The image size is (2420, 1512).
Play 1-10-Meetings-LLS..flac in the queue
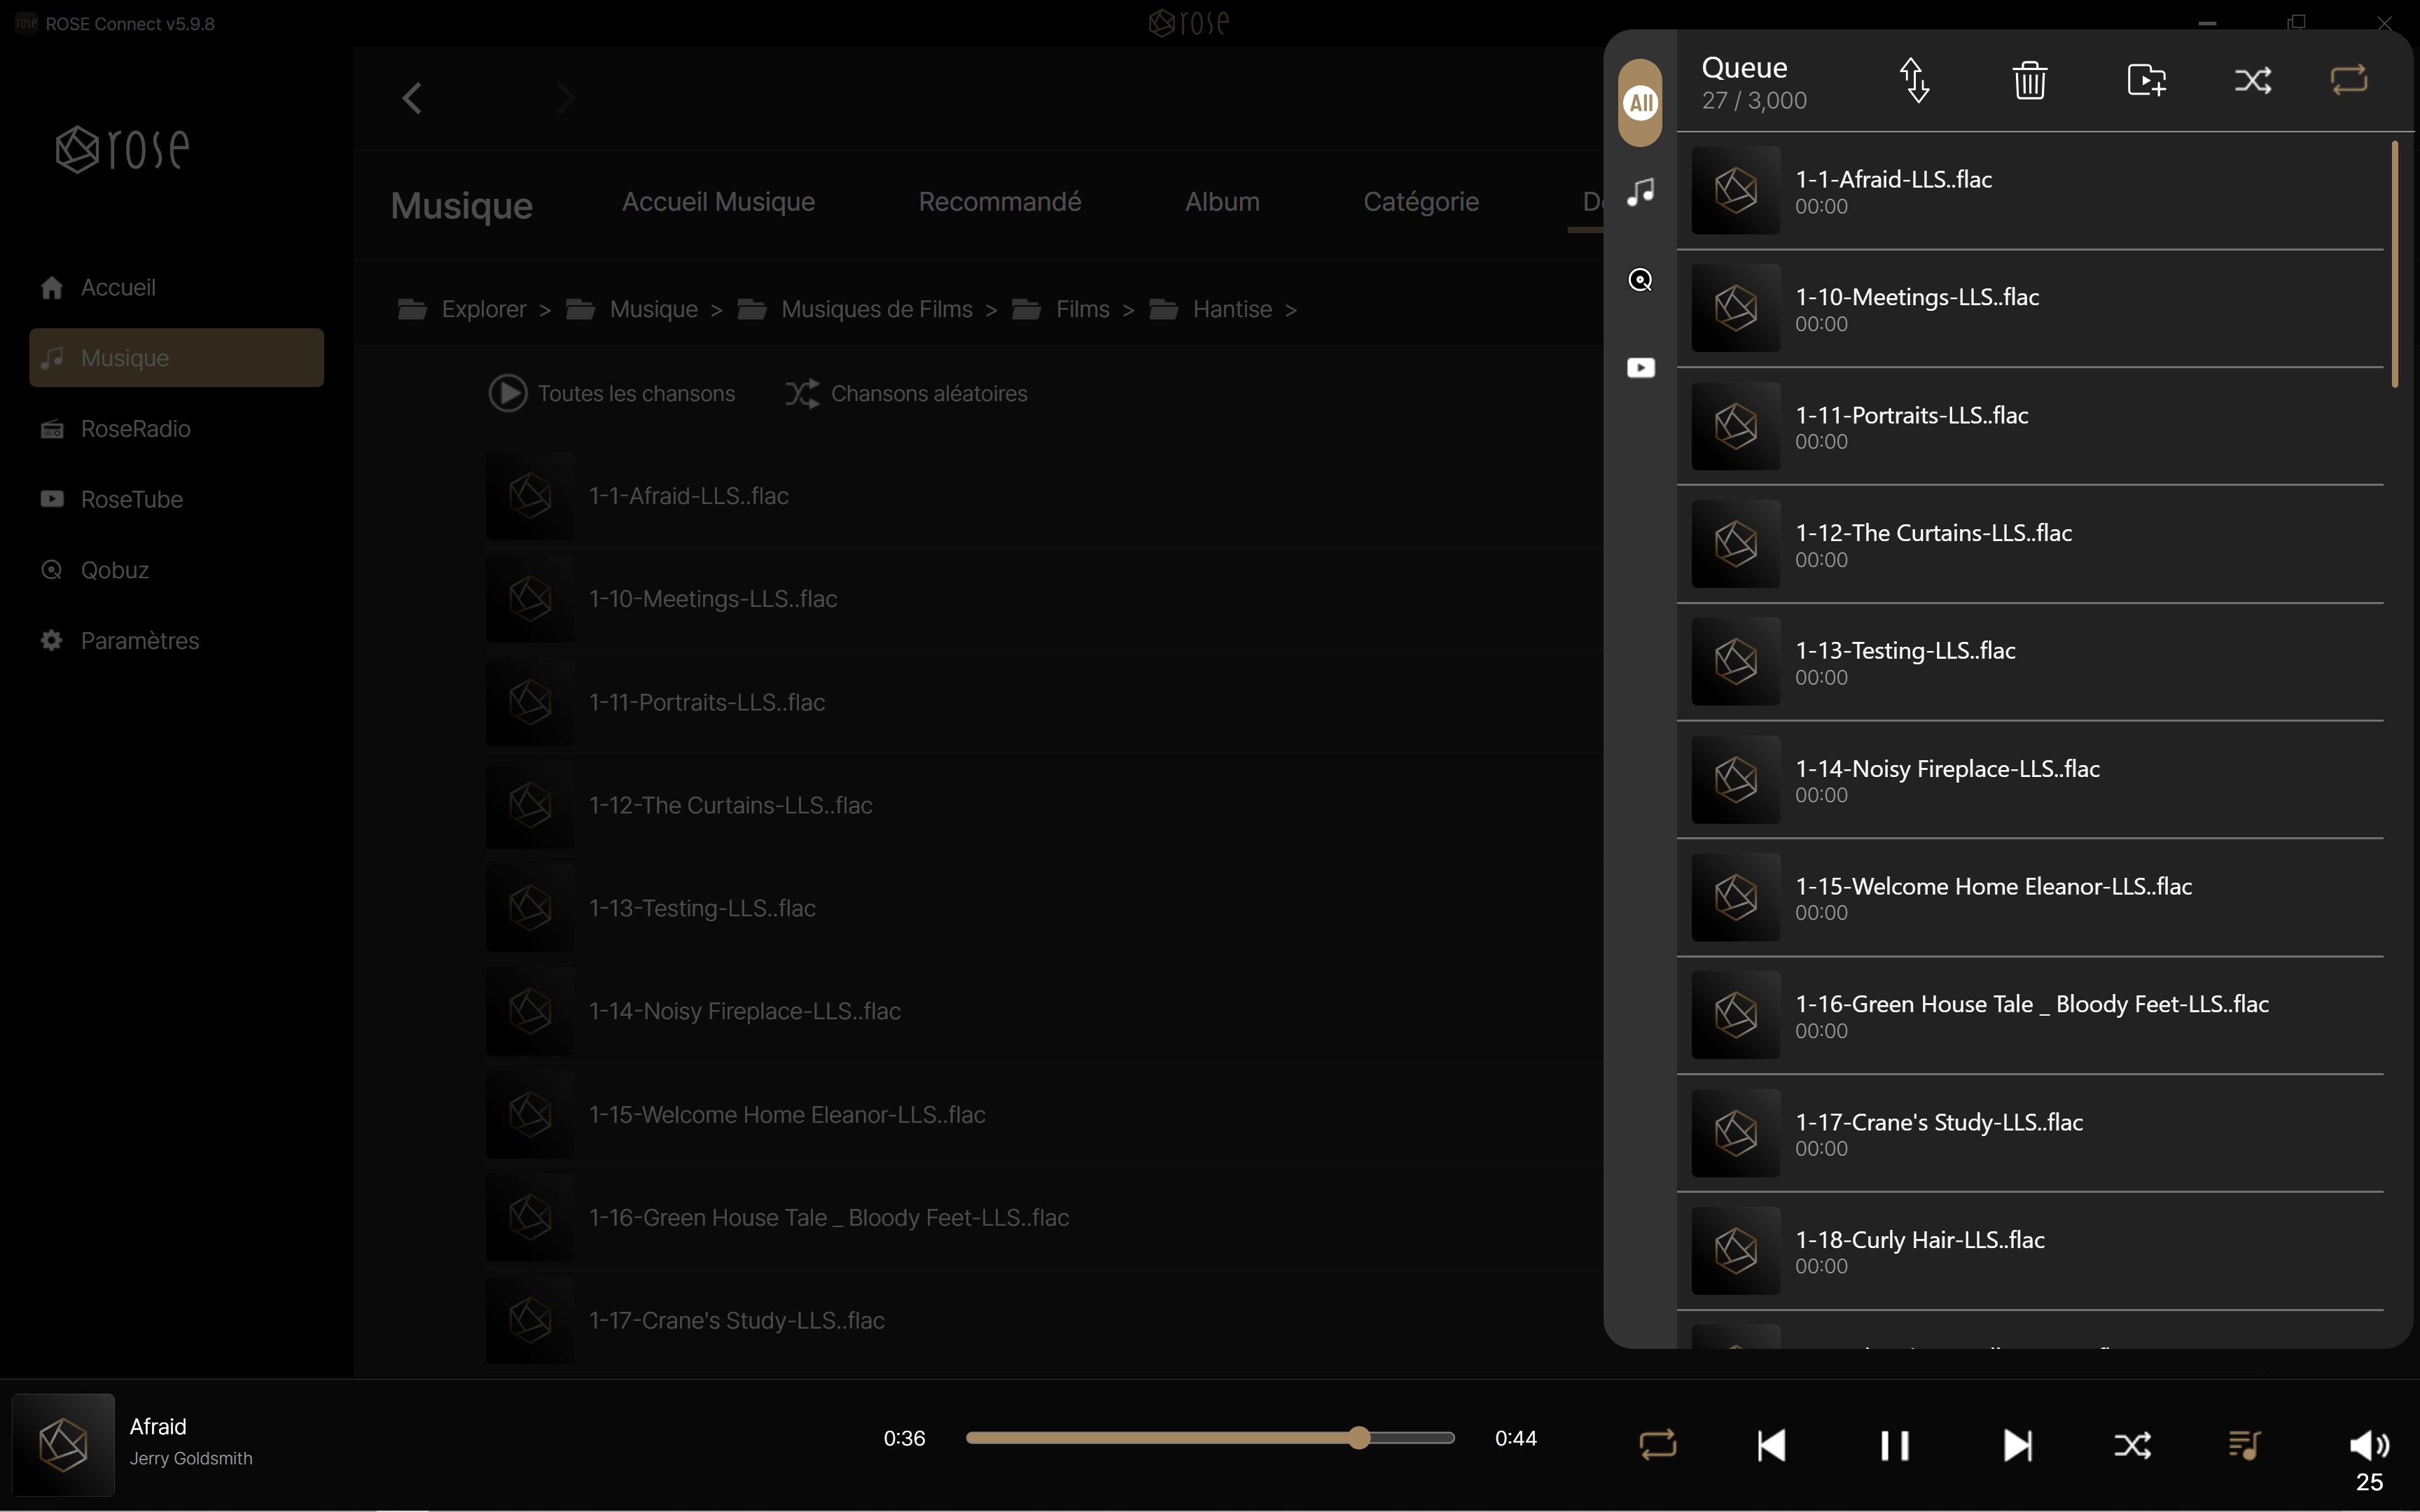click(2031, 308)
